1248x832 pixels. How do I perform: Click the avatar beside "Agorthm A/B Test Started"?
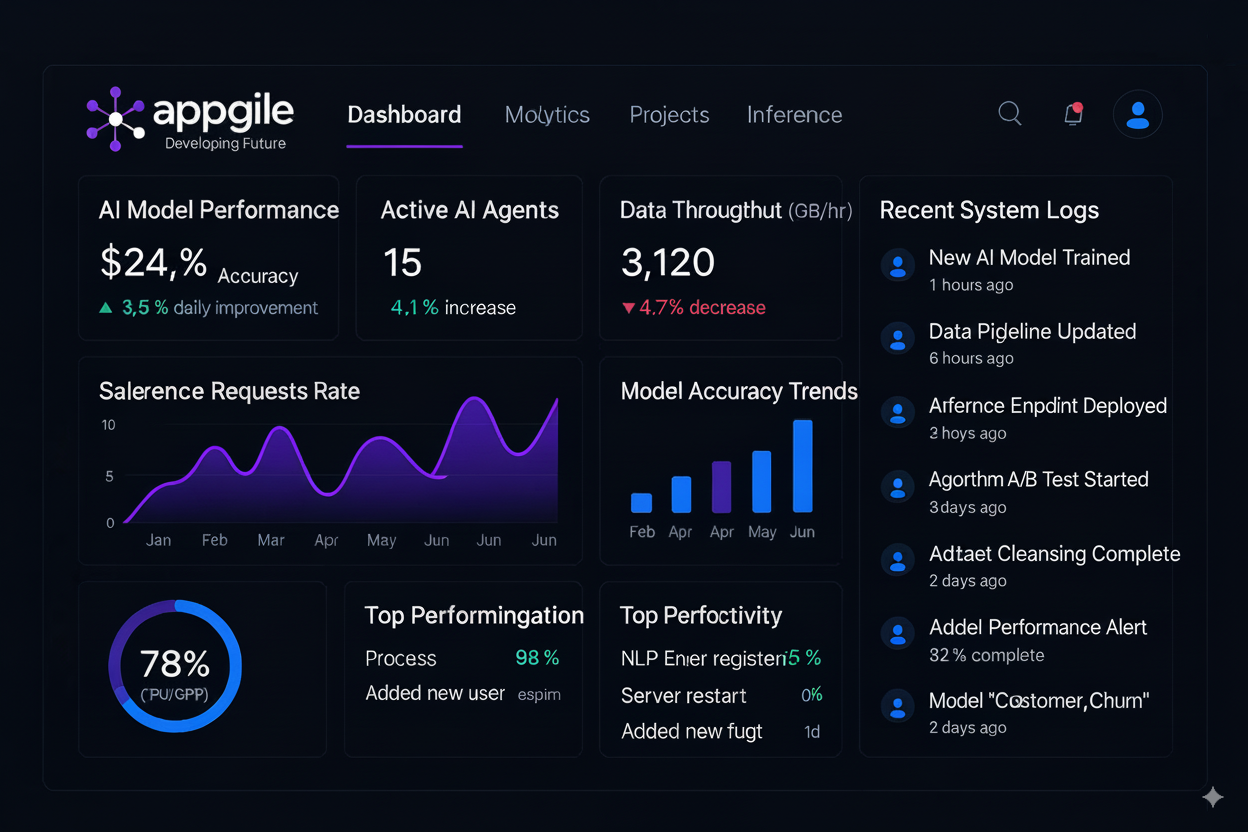898,487
